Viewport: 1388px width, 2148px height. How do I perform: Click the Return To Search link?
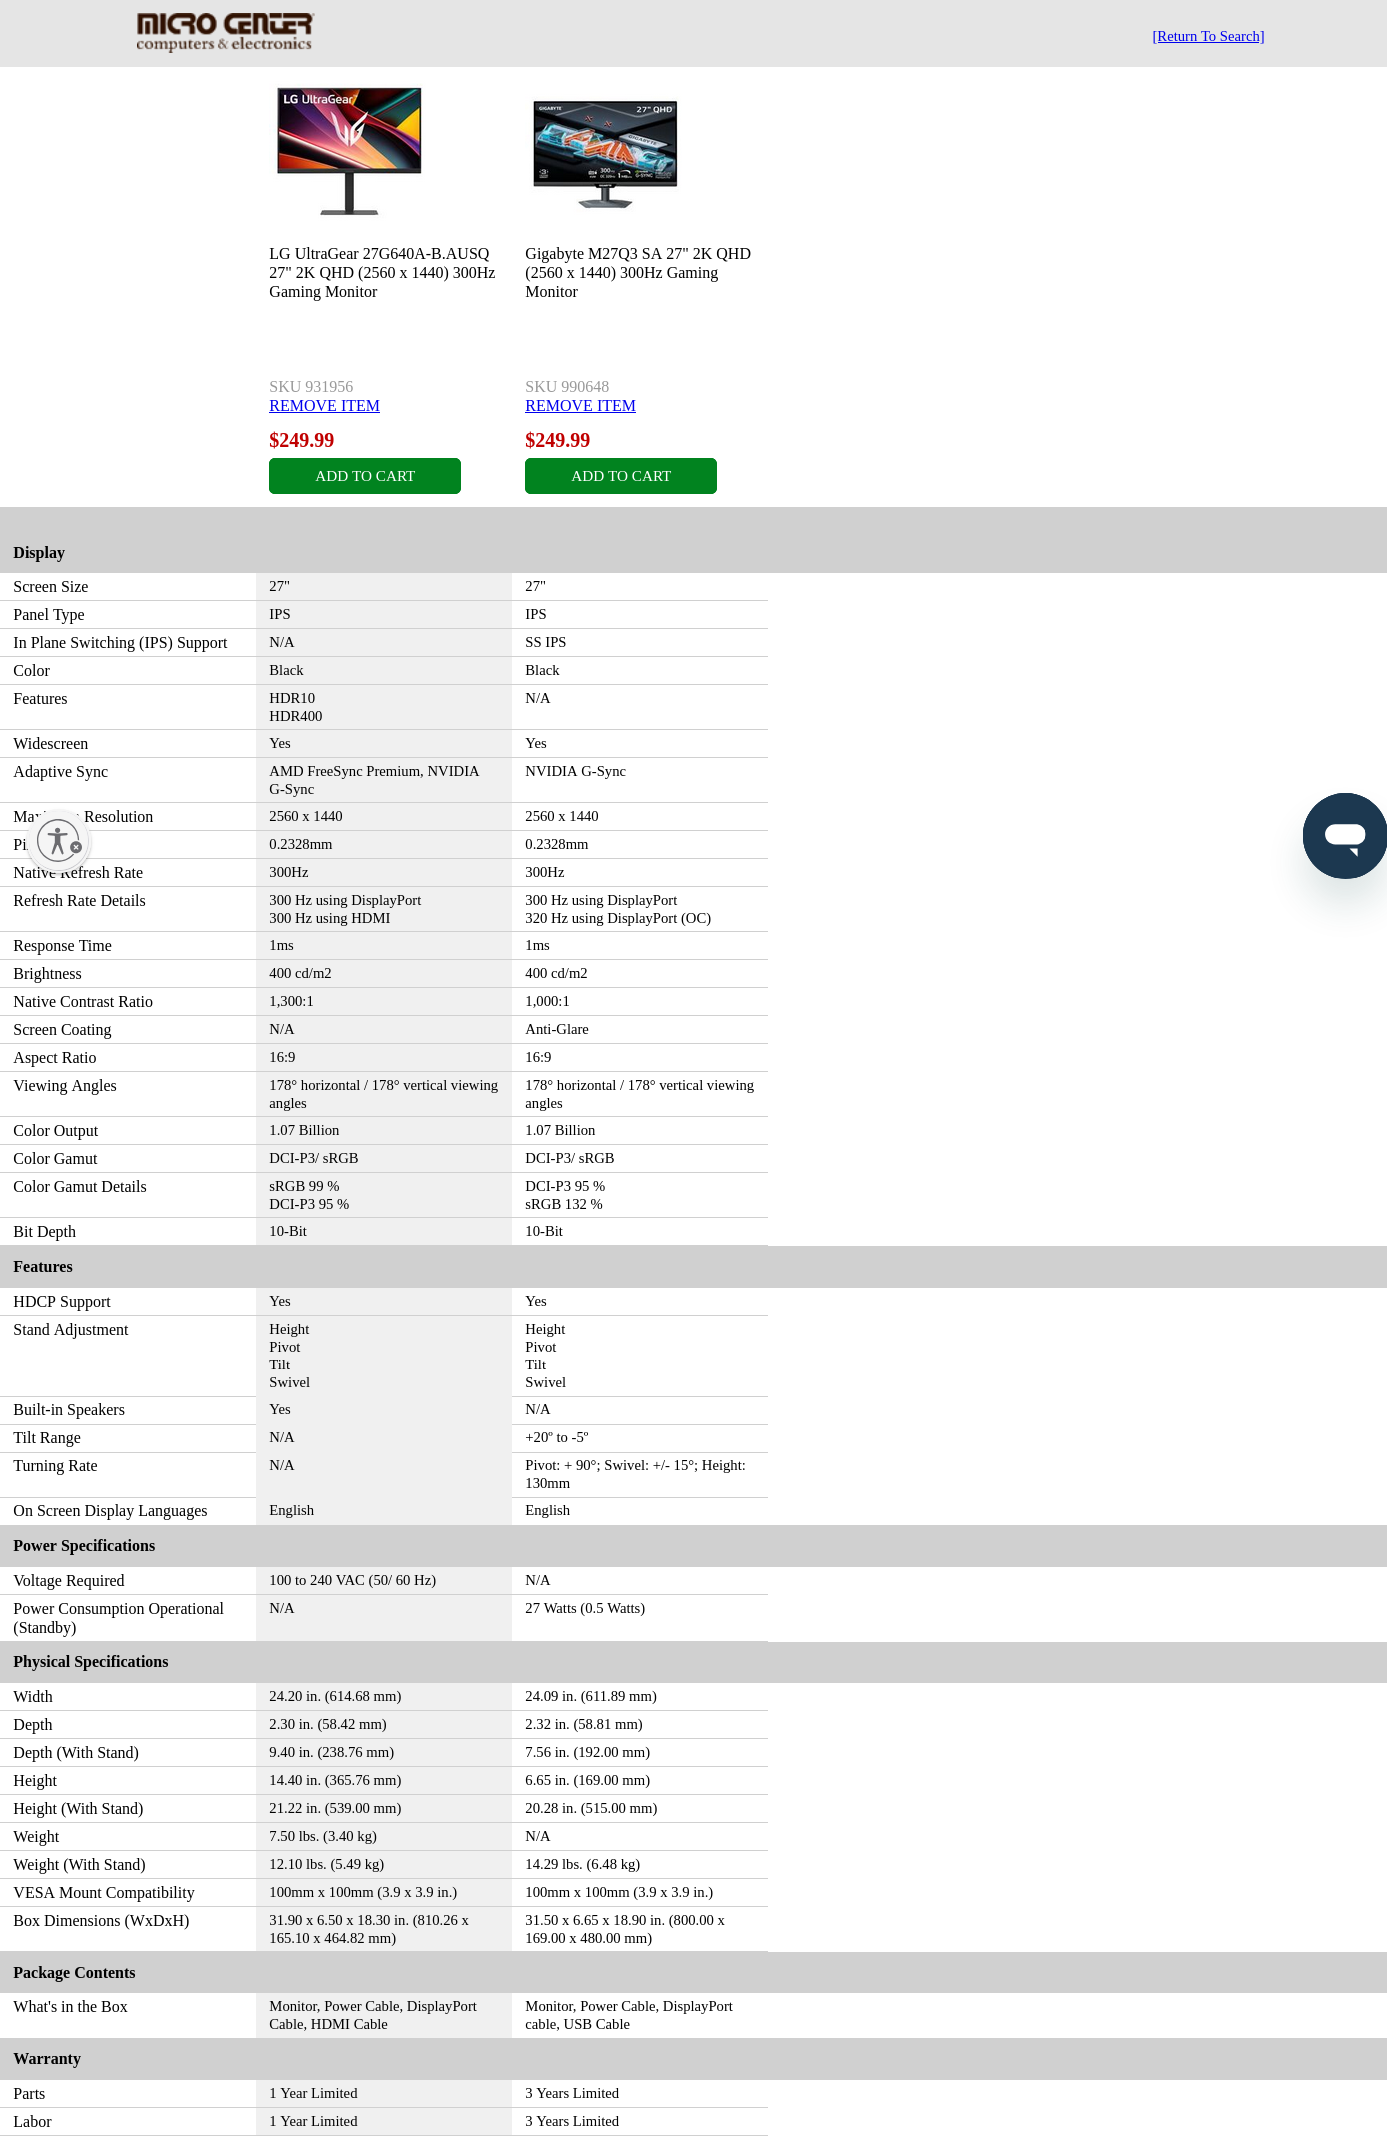coord(1208,36)
